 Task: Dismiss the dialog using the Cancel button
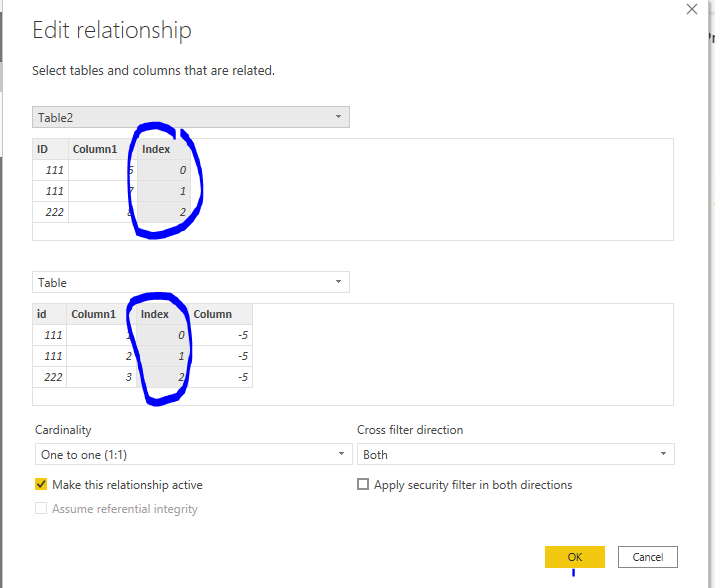(x=648, y=557)
